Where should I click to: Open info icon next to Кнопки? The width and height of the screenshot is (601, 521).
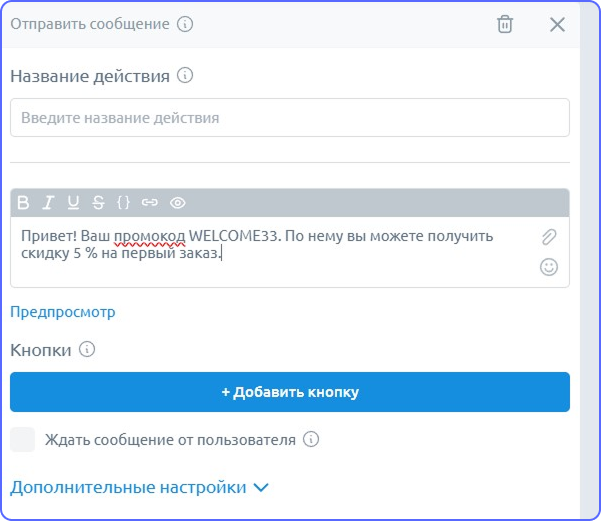tap(87, 349)
